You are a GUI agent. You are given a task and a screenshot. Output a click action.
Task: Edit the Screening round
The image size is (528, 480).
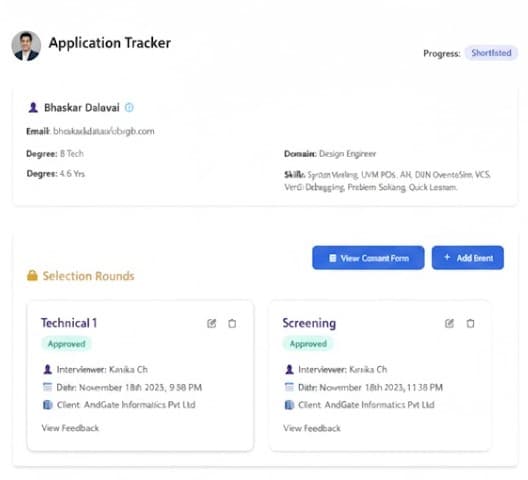[x=449, y=323]
